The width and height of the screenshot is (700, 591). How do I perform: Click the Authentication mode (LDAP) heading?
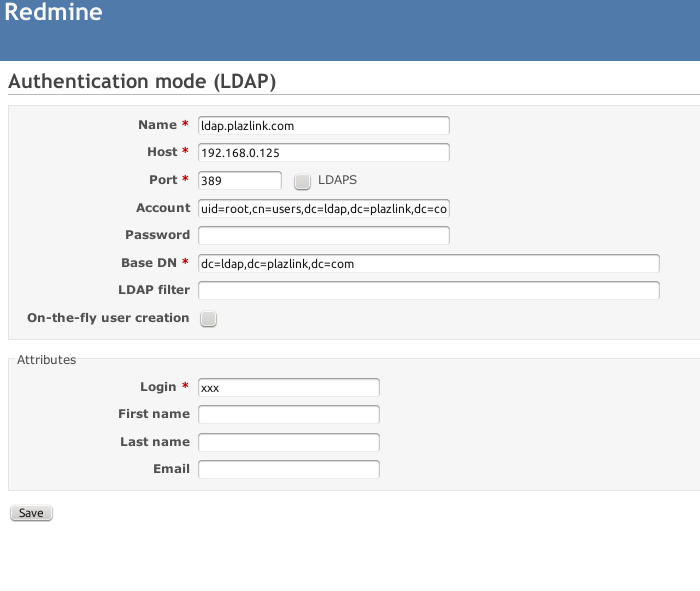(142, 81)
